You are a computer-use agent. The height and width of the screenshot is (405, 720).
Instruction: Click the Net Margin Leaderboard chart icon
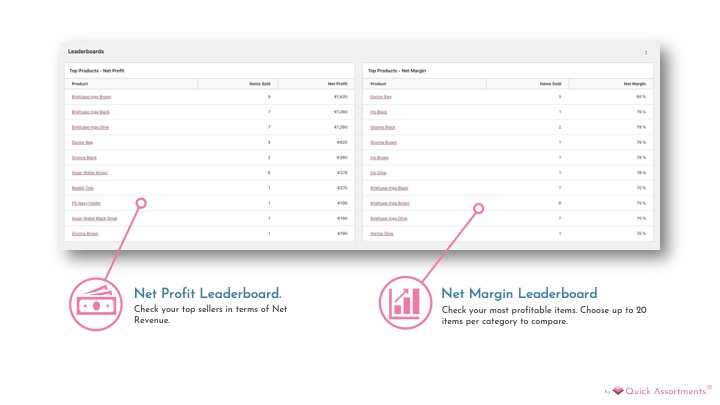pos(405,303)
